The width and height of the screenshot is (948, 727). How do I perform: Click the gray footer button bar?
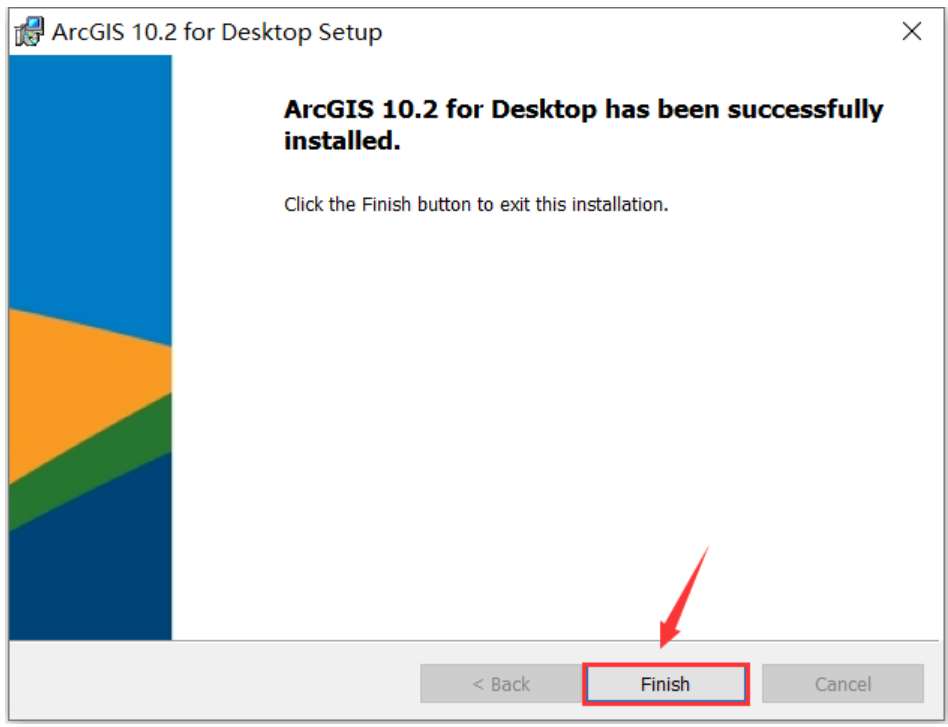[300, 684]
